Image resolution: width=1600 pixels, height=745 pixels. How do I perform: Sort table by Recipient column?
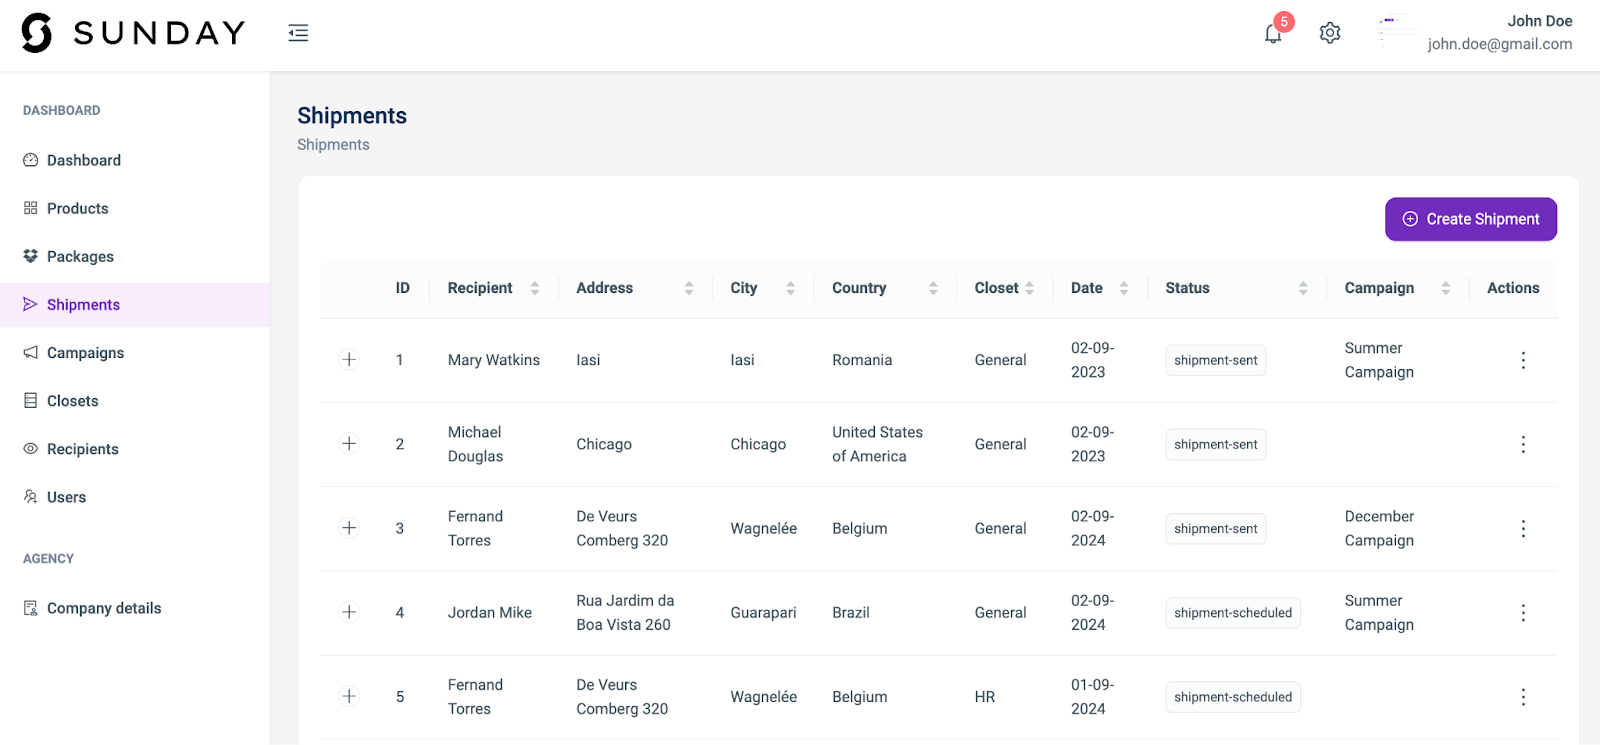pos(534,288)
